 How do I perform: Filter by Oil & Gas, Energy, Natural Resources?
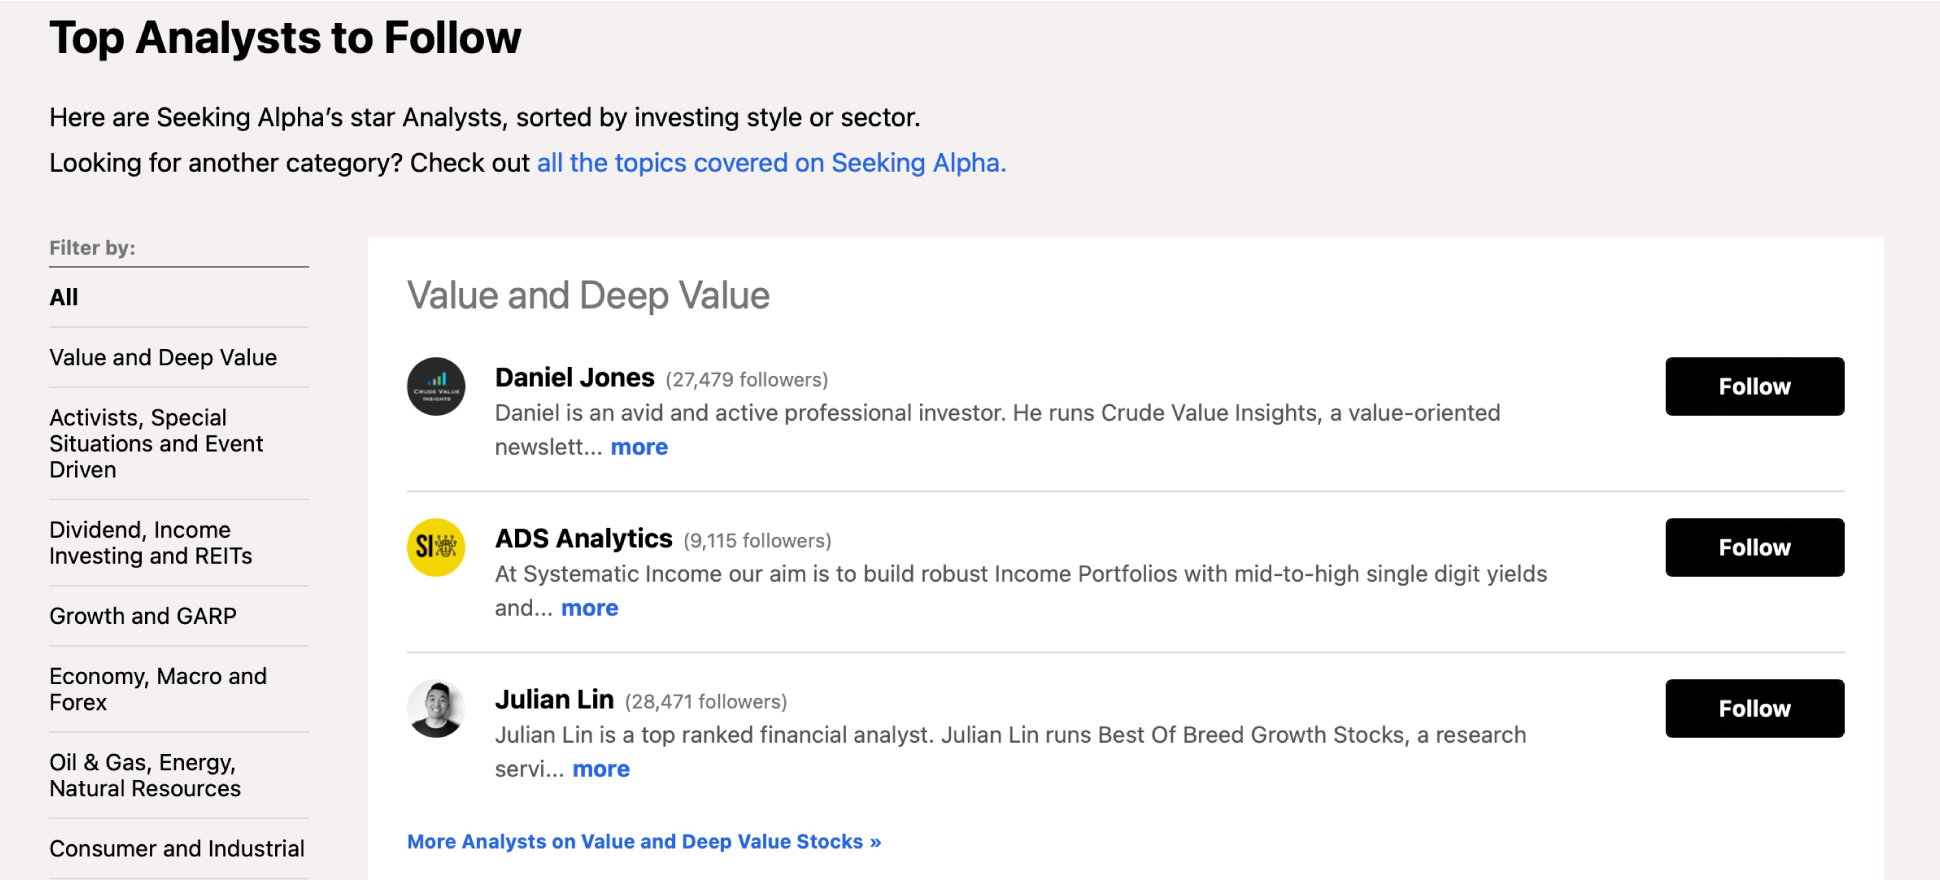click(x=145, y=775)
